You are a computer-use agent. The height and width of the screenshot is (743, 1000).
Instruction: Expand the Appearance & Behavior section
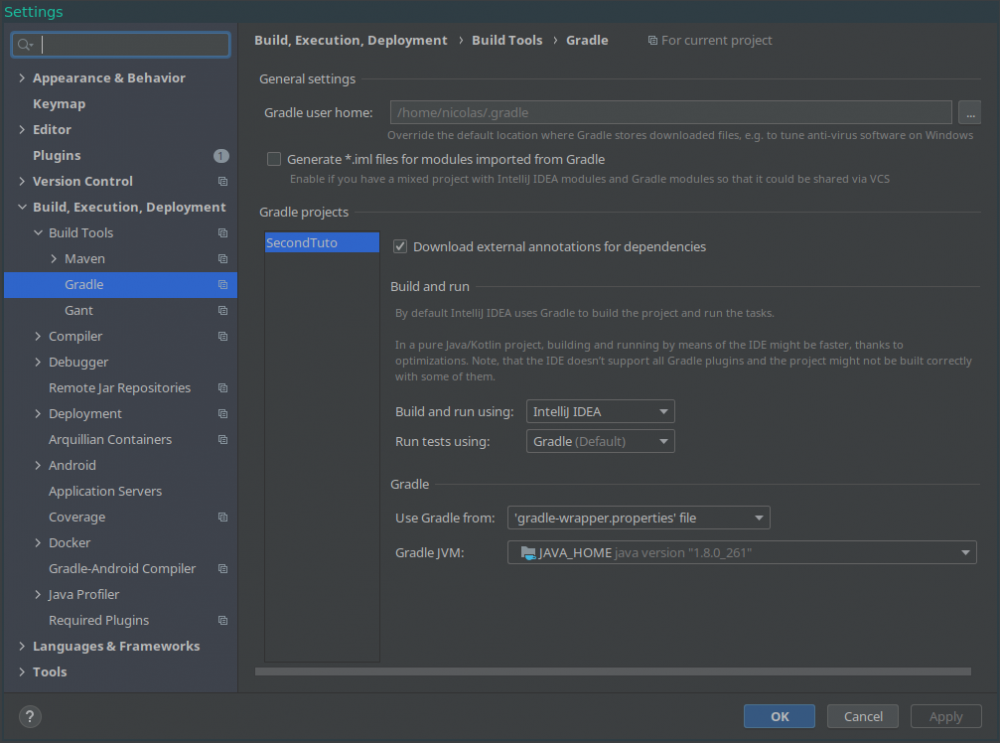point(22,78)
